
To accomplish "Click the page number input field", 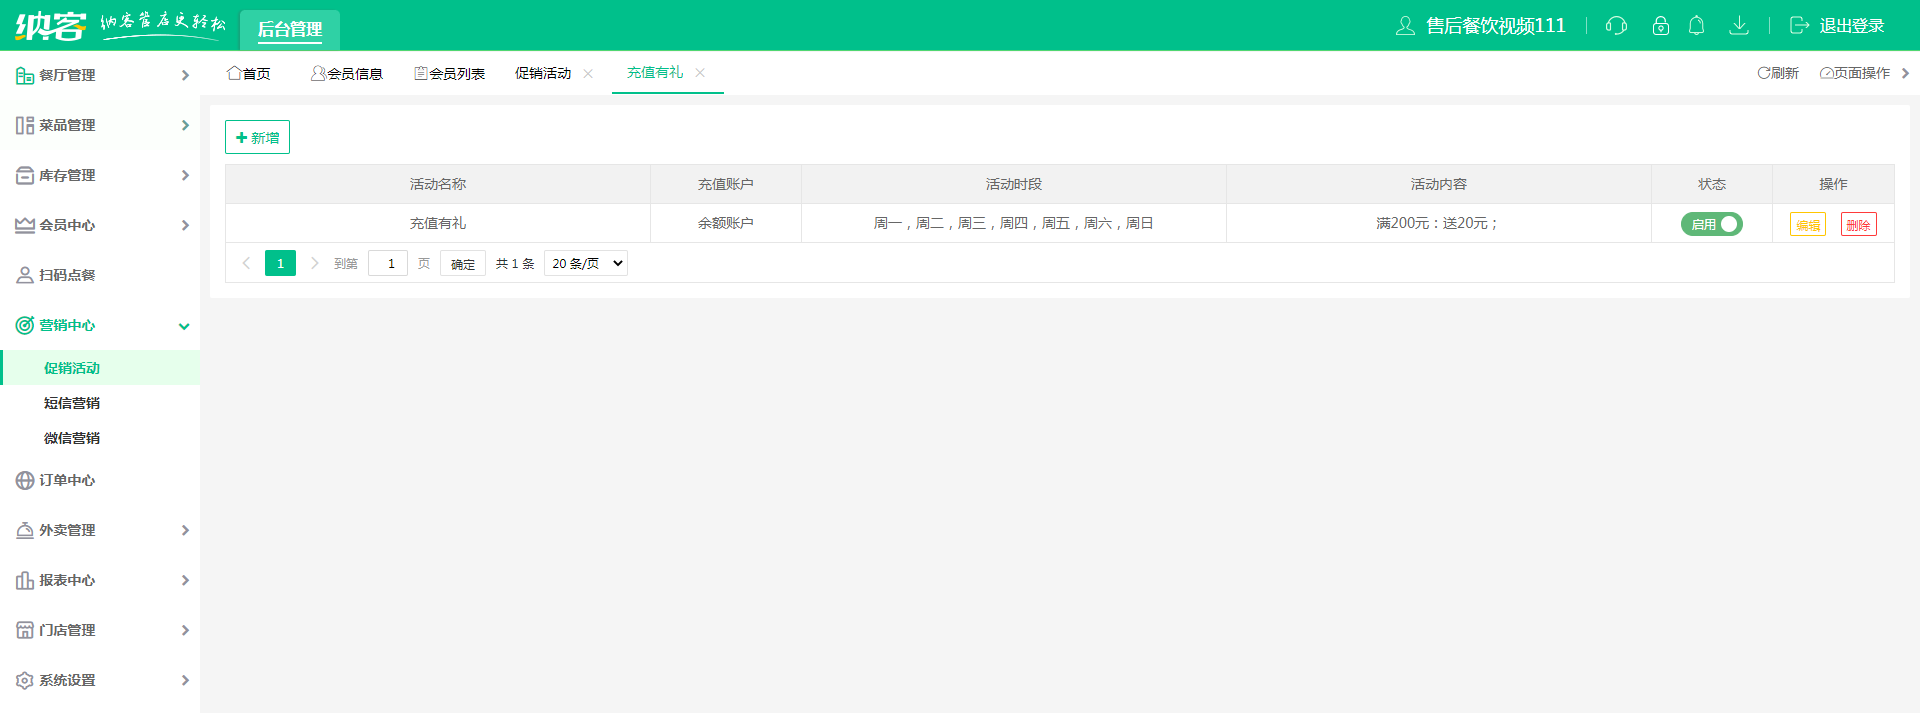I will (388, 263).
